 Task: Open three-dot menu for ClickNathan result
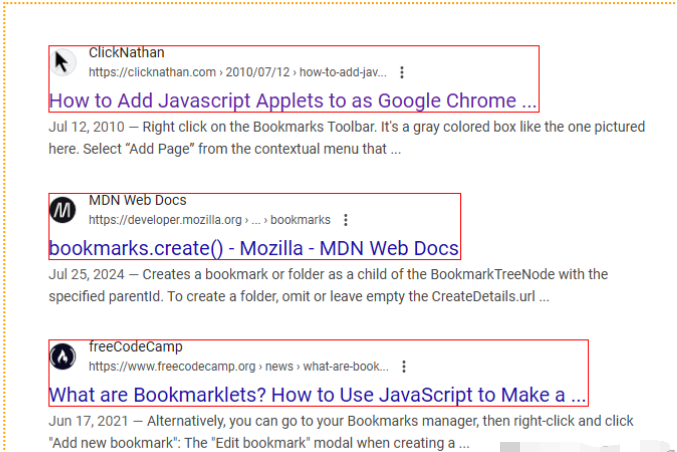tap(402, 73)
